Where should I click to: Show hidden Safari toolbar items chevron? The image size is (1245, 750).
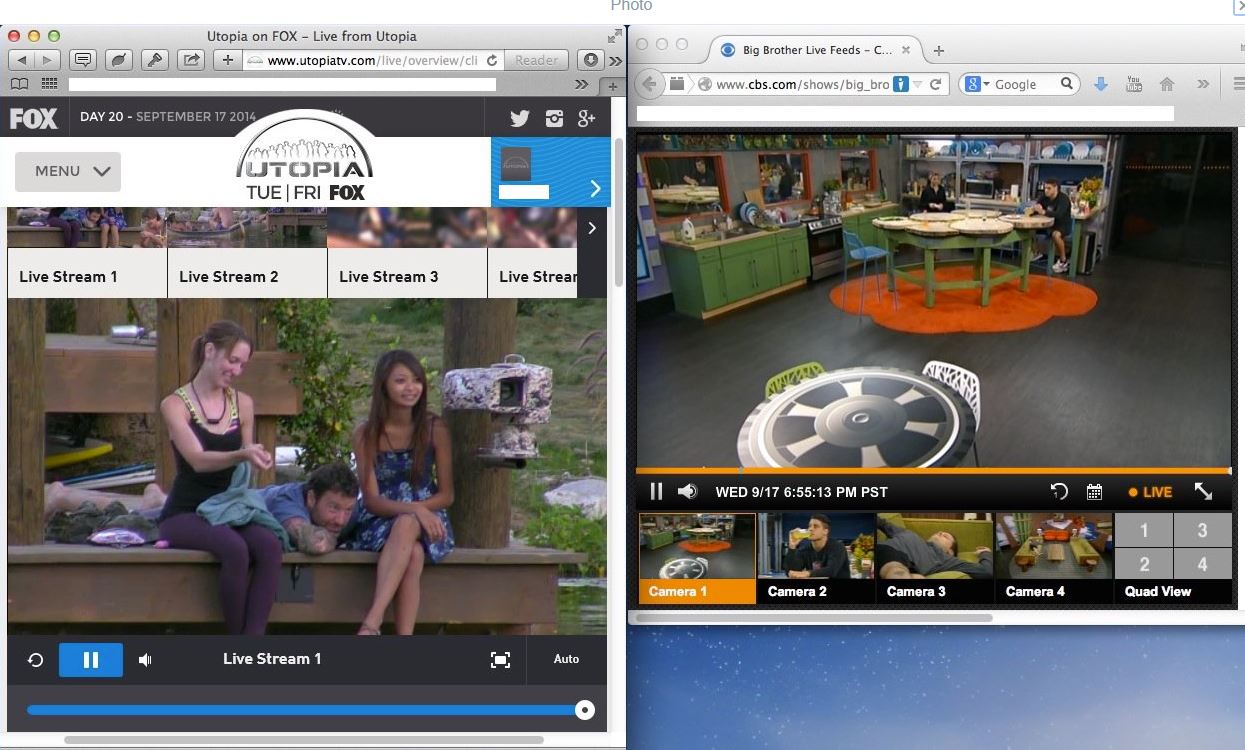615,60
